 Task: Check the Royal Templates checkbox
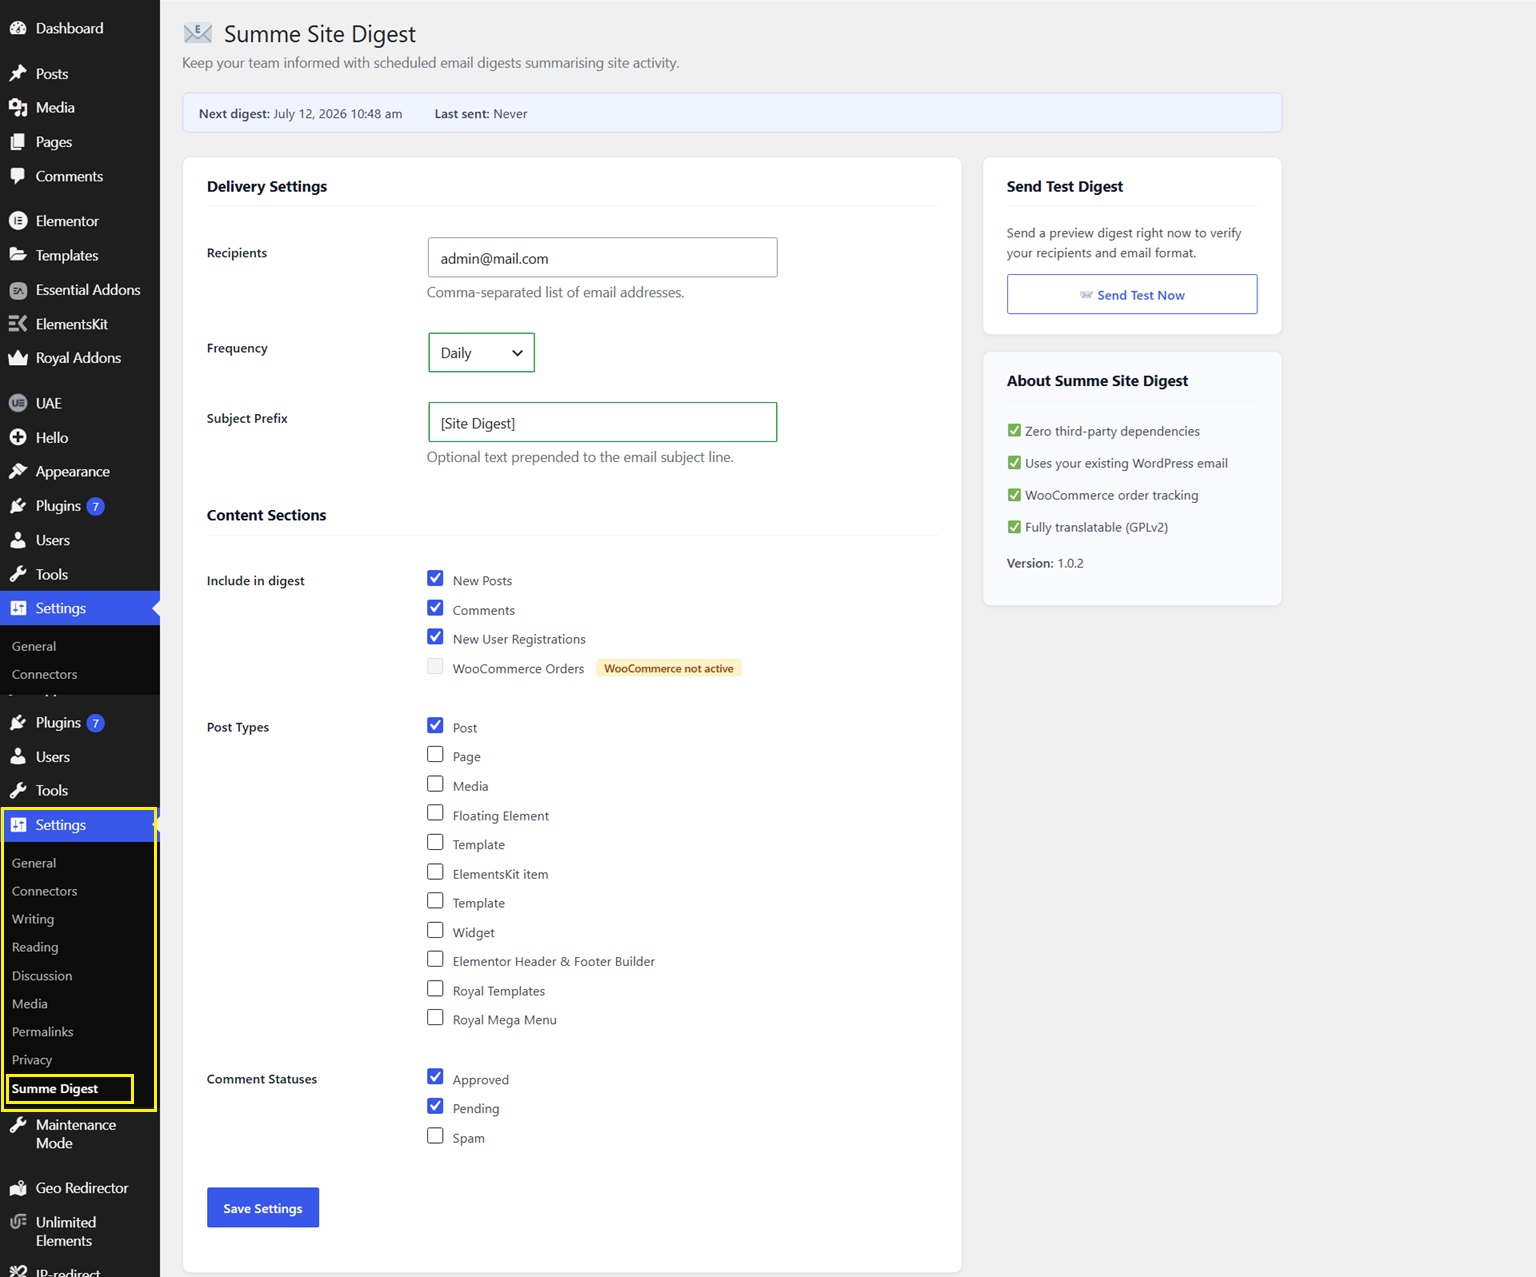[435, 989]
